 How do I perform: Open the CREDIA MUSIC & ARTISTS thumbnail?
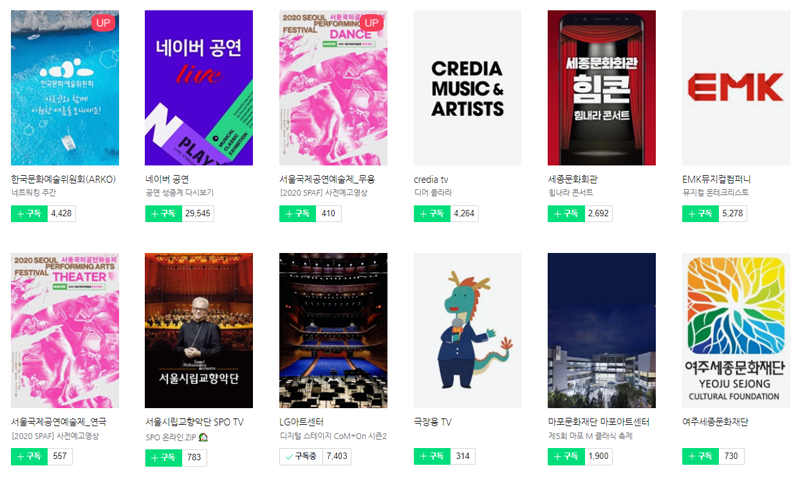tap(467, 88)
